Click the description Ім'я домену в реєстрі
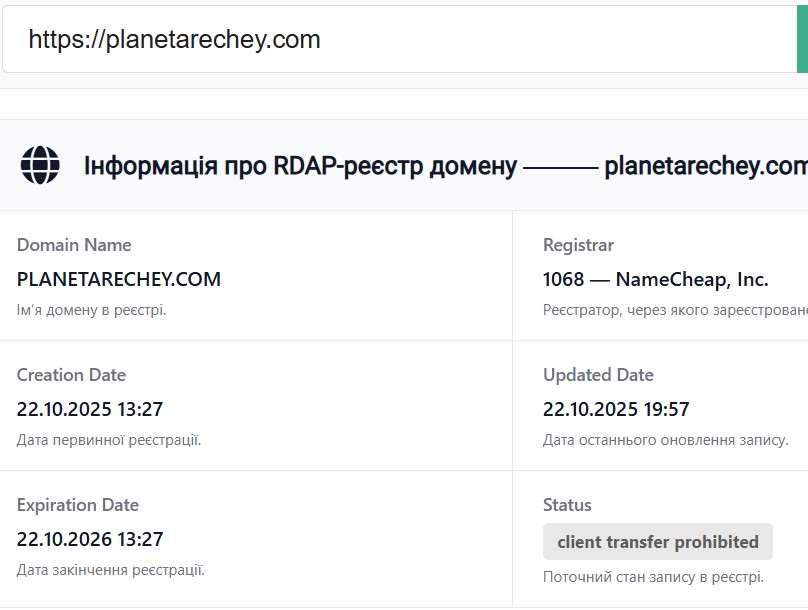808x610 pixels. coord(91,310)
